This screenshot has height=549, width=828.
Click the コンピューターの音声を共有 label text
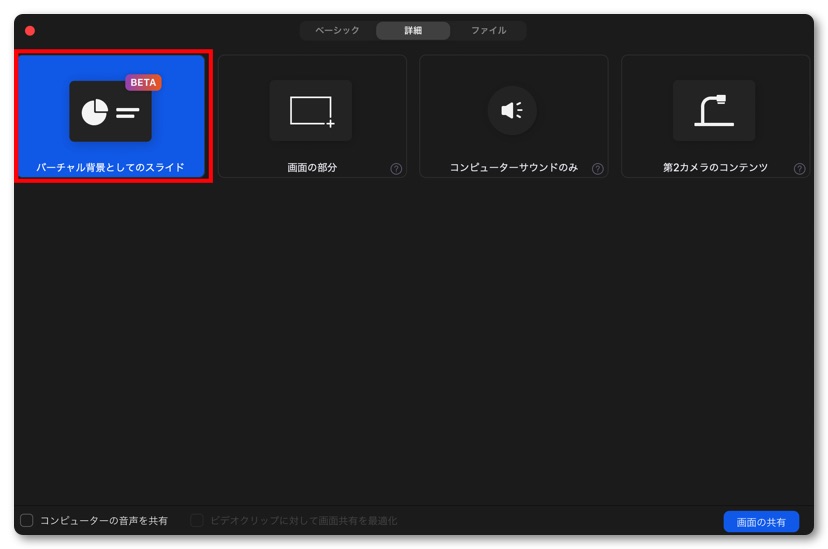point(103,521)
